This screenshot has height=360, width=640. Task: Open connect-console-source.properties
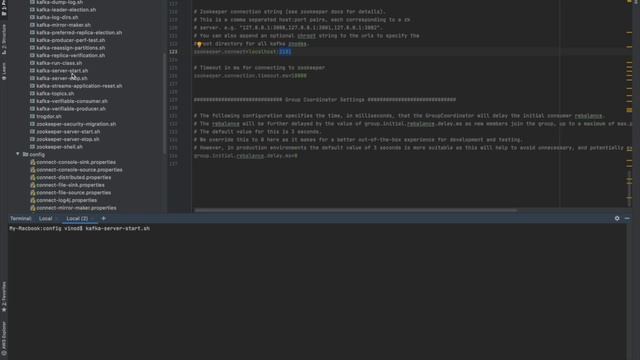pos(79,170)
